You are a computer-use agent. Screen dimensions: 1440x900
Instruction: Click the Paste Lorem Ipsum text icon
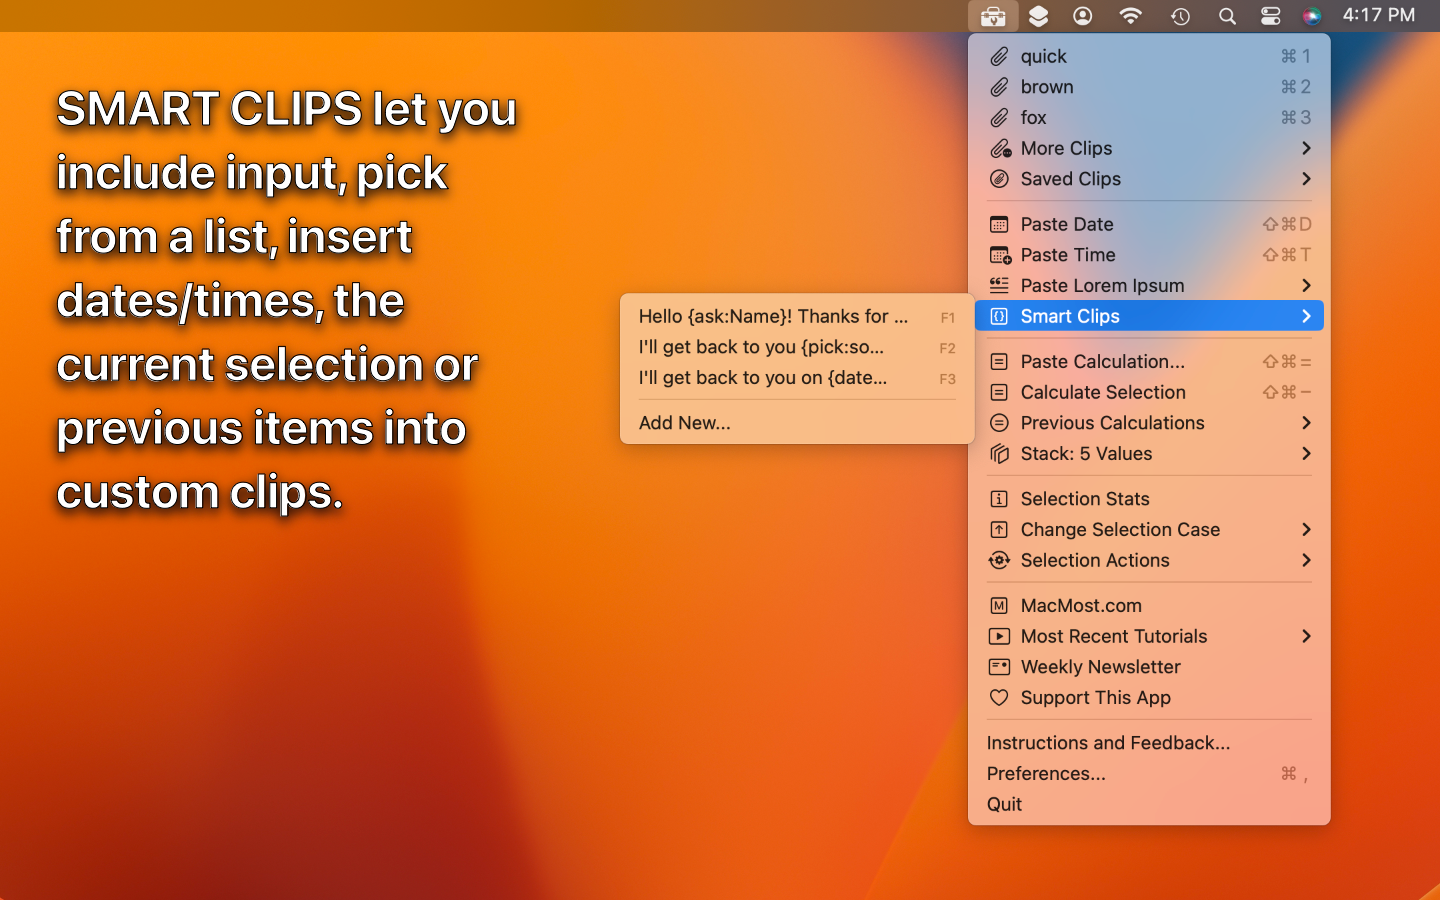tap(999, 285)
